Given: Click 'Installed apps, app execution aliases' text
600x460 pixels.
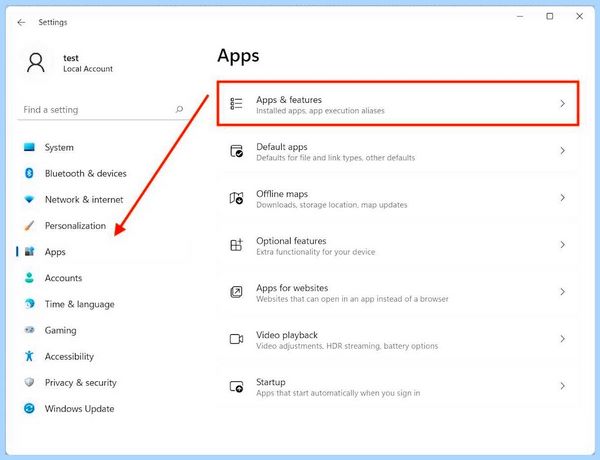Looking at the screenshot, I should [x=320, y=111].
